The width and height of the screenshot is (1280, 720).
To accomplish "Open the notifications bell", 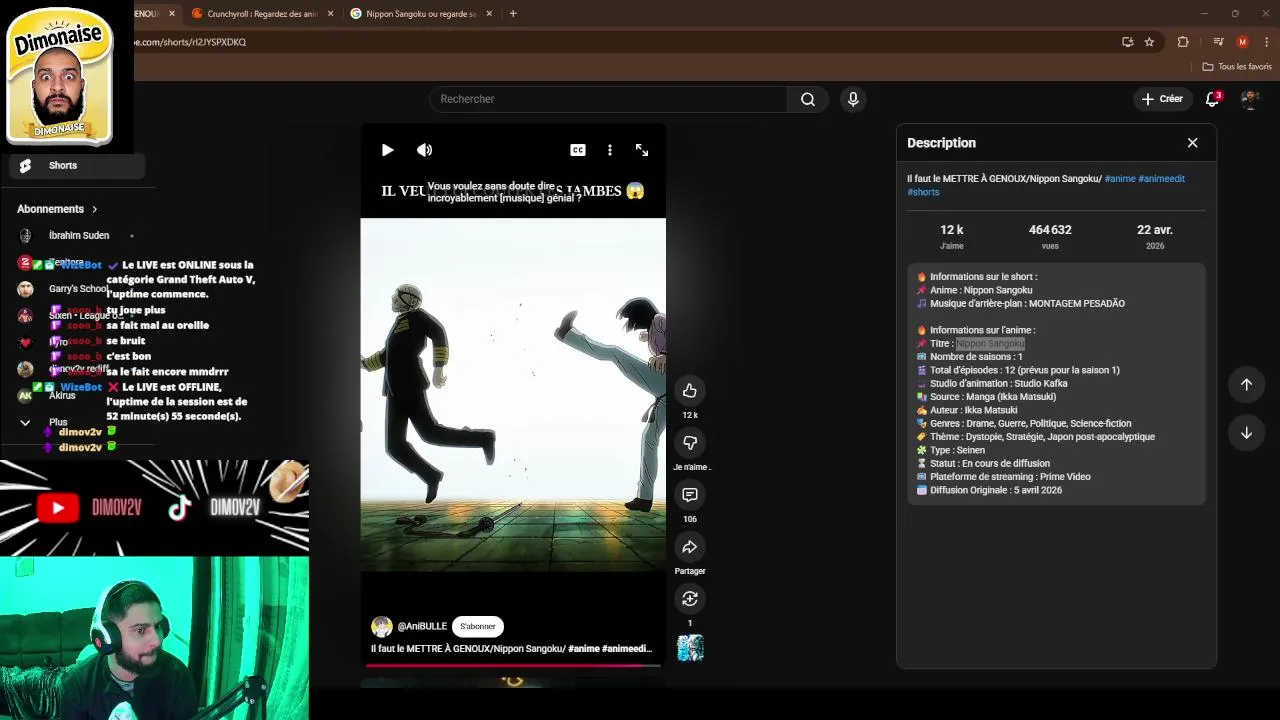I will point(1212,99).
